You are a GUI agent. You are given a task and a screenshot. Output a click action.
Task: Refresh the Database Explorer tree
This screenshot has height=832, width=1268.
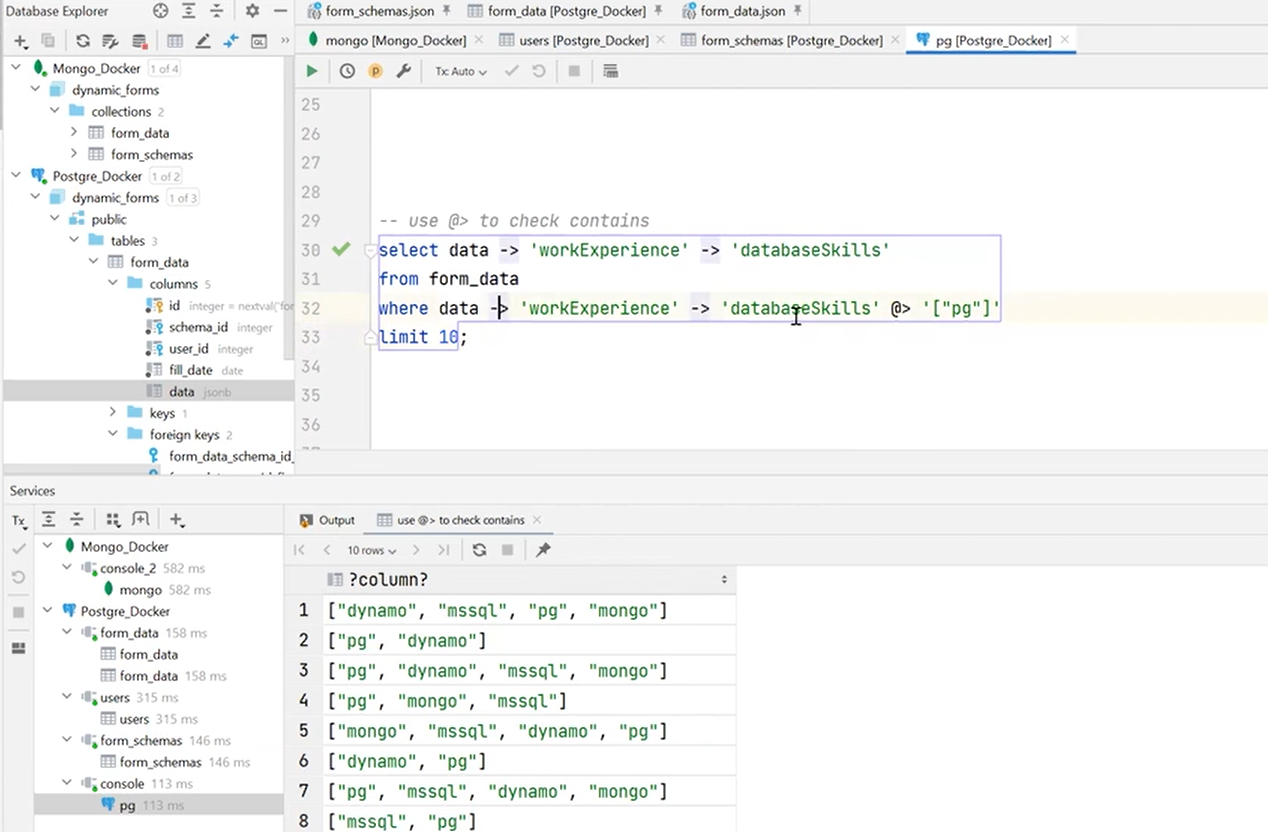click(83, 42)
